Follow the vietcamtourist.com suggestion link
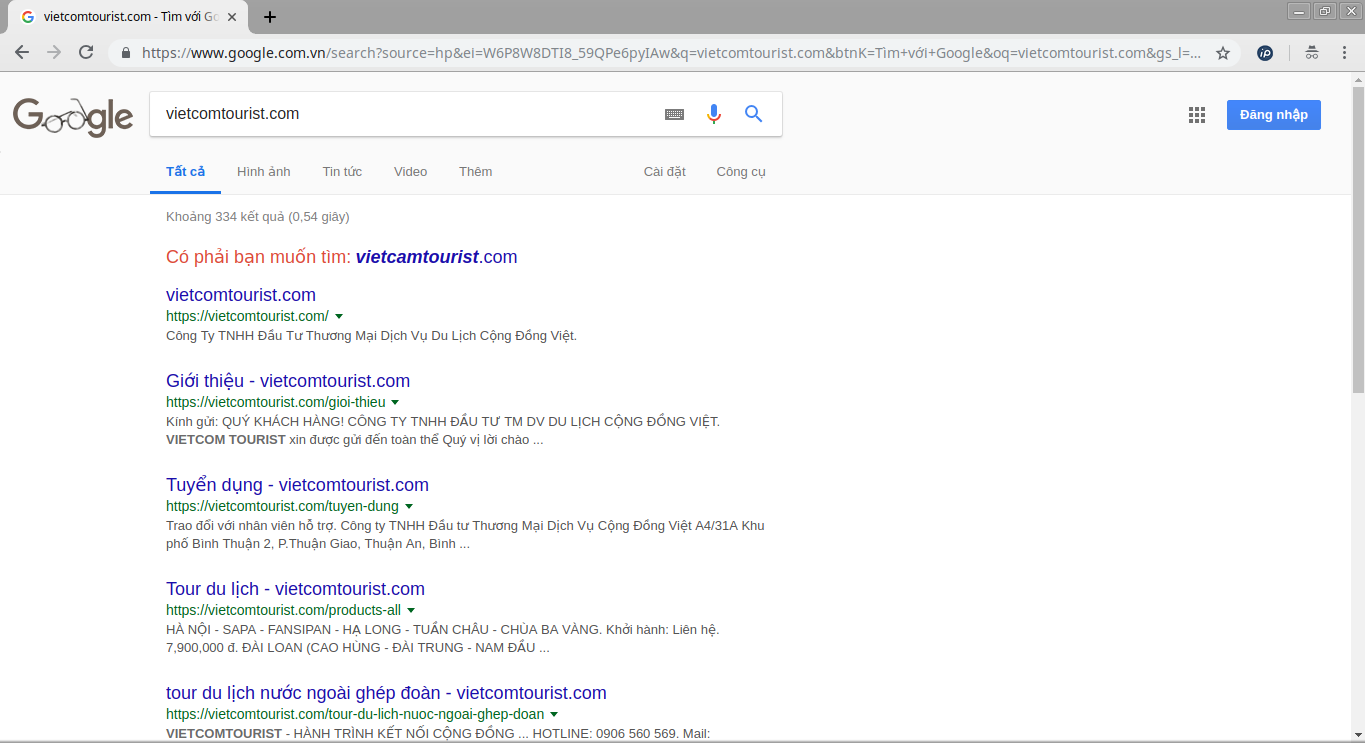 [x=437, y=257]
